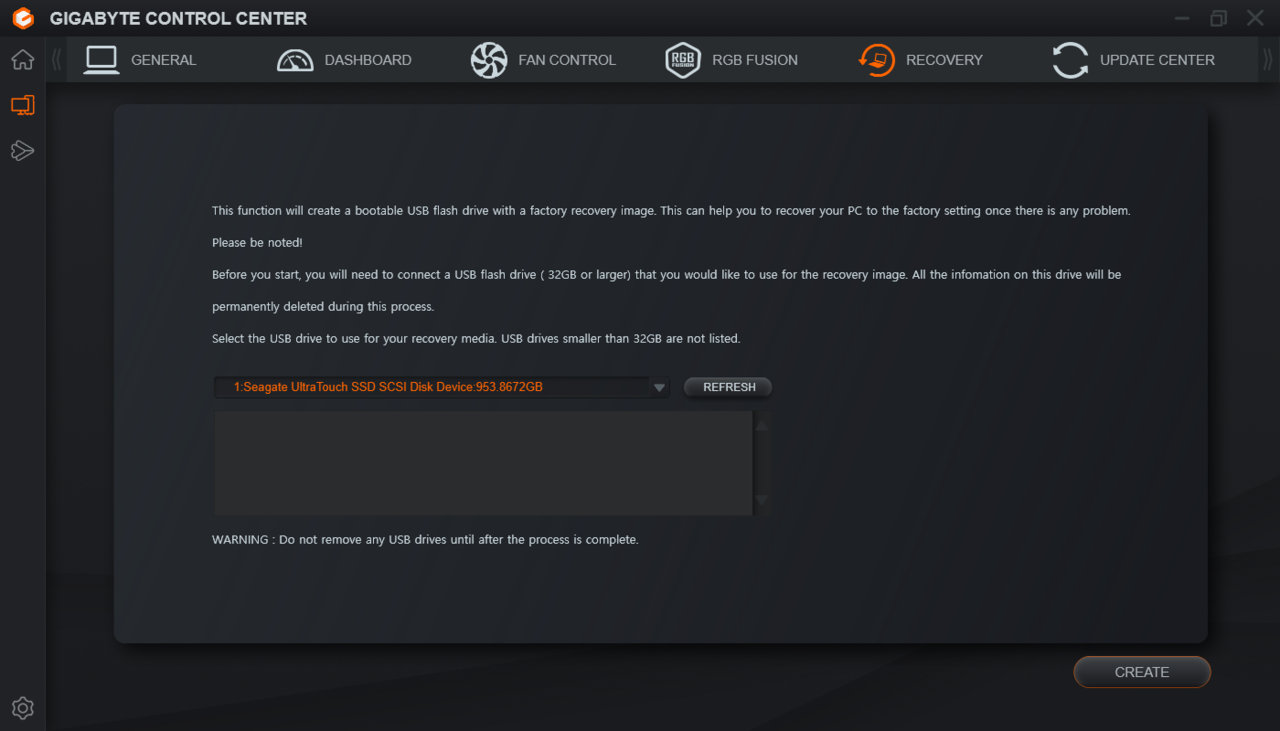Screen dimensions: 1280x731
Task: Expand the USB drive selection dropdown arrow
Action: click(659, 387)
